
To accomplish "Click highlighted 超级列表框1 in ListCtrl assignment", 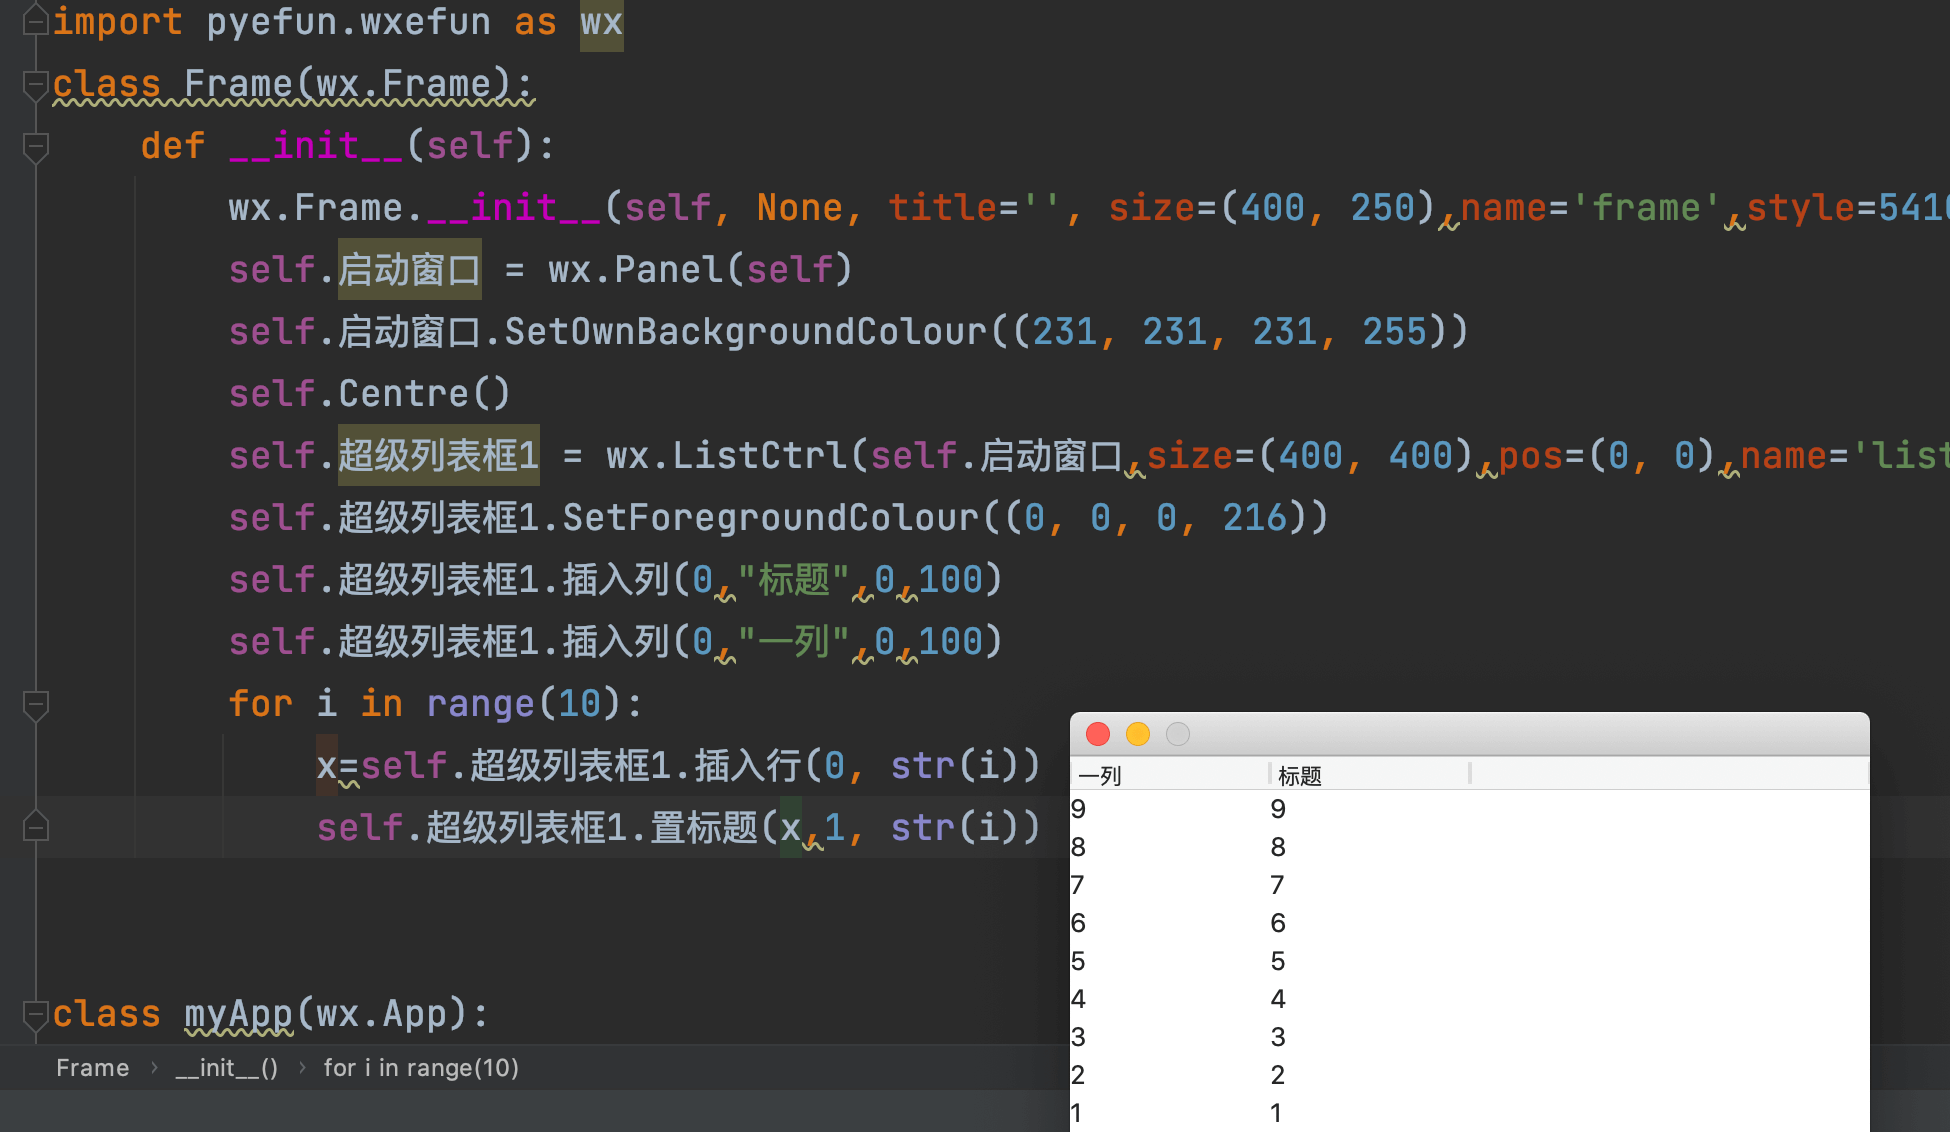I will [439, 455].
